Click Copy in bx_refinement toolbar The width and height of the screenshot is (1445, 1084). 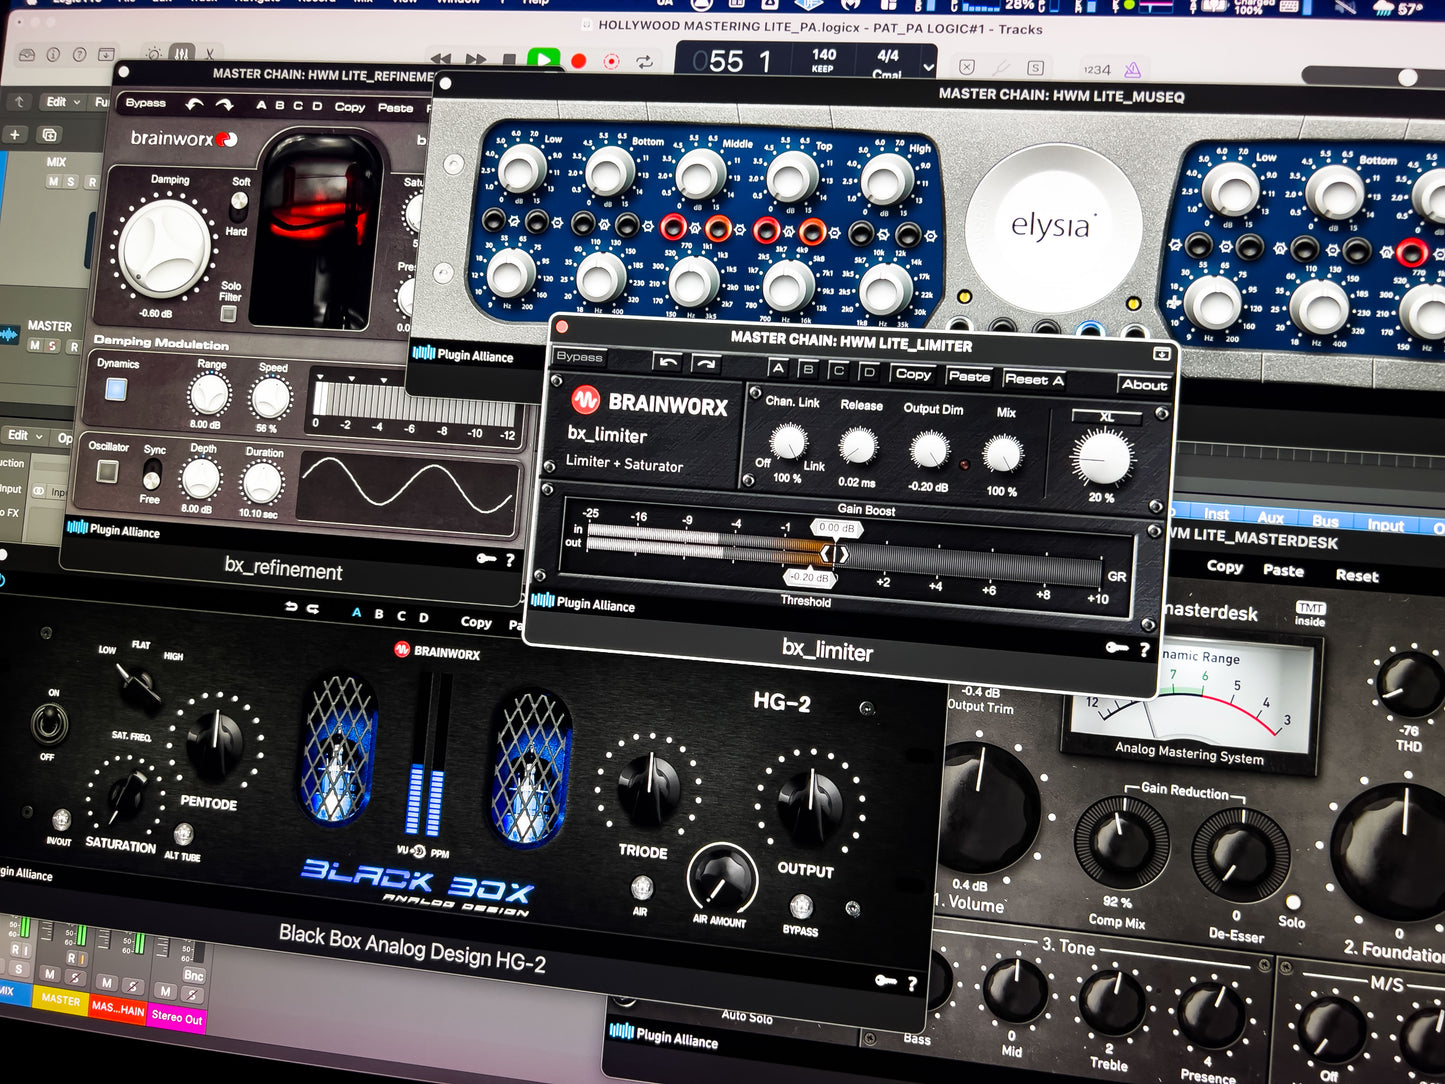pos(350,107)
